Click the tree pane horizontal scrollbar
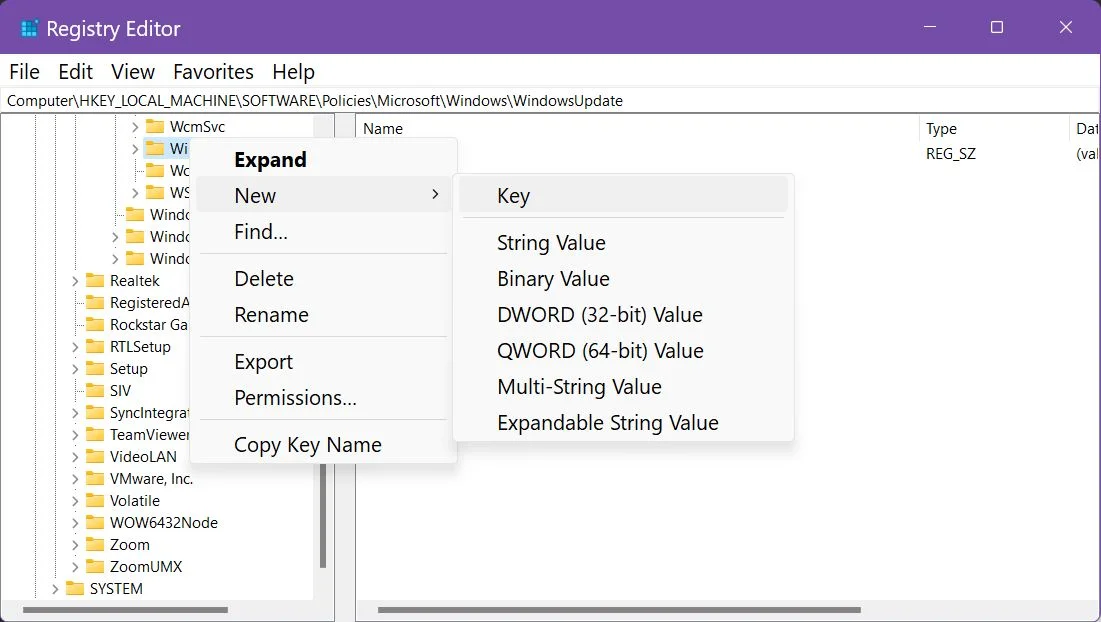The image size is (1101, 622). (125, 609)
